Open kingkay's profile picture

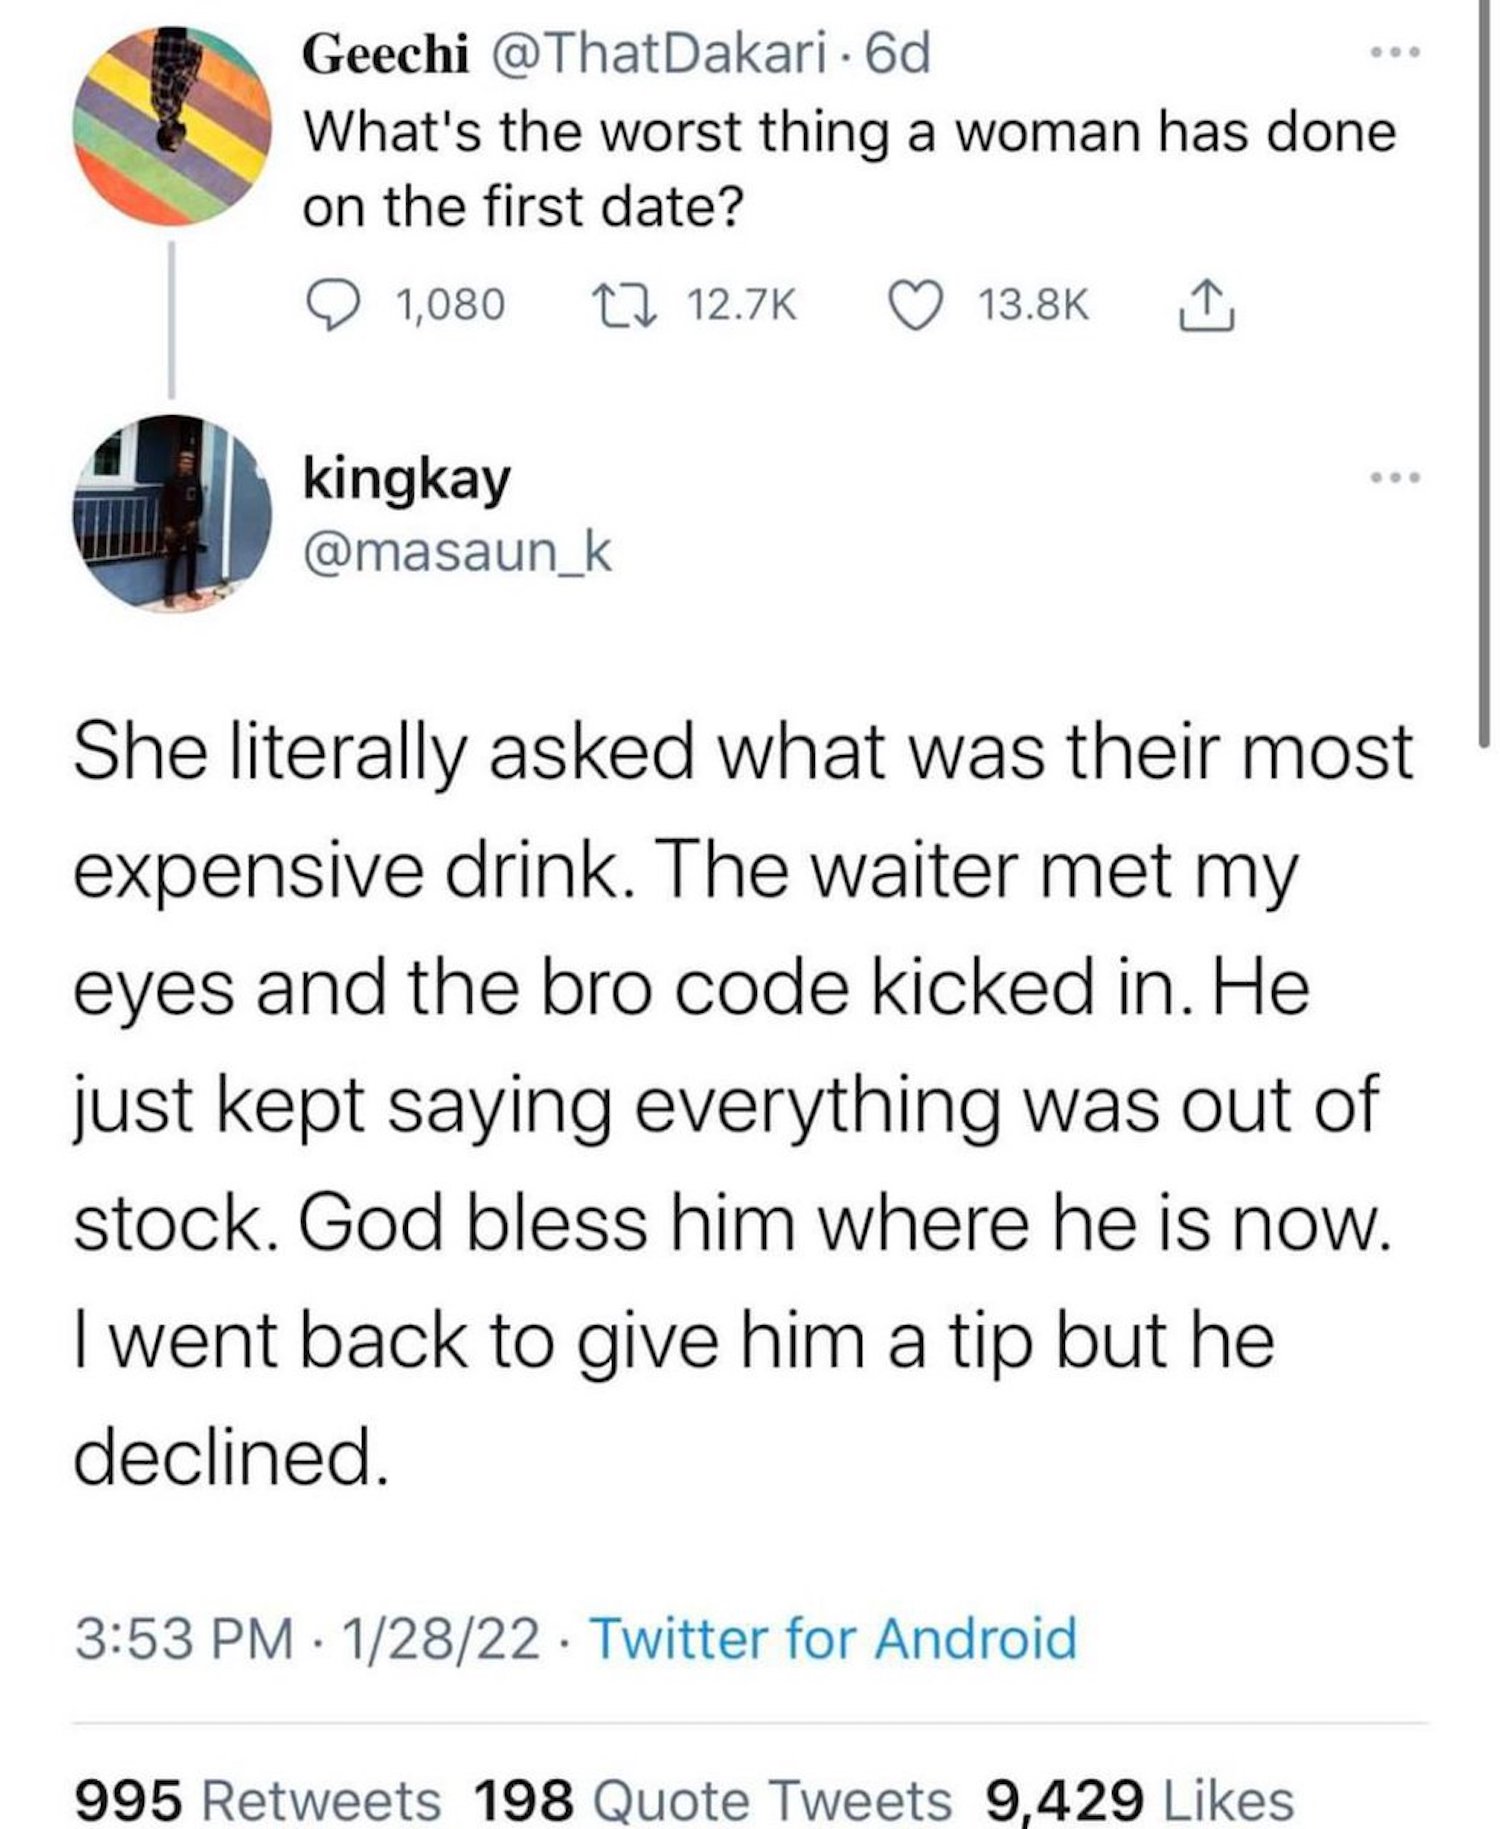tap(172, 512)
